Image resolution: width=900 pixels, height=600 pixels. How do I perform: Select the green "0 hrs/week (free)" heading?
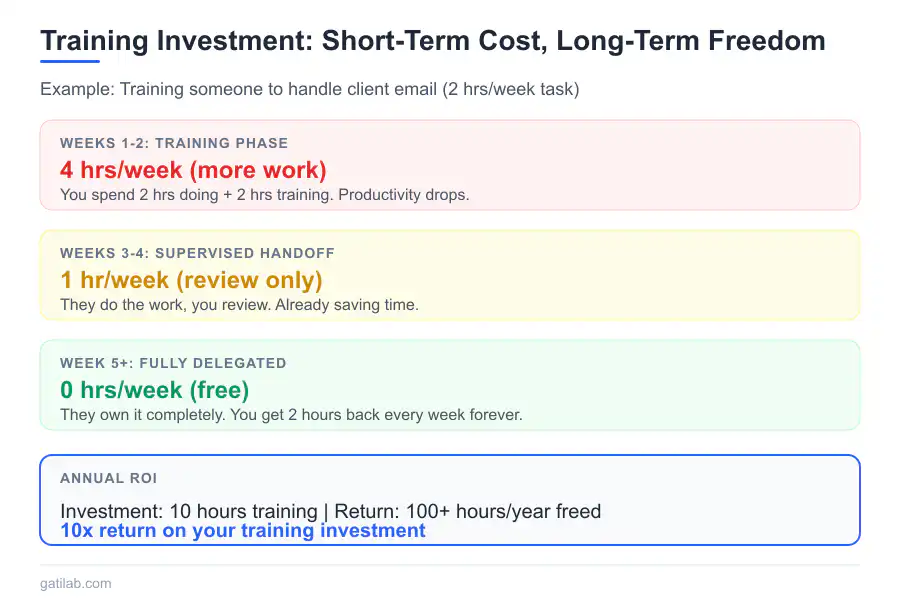154,390
